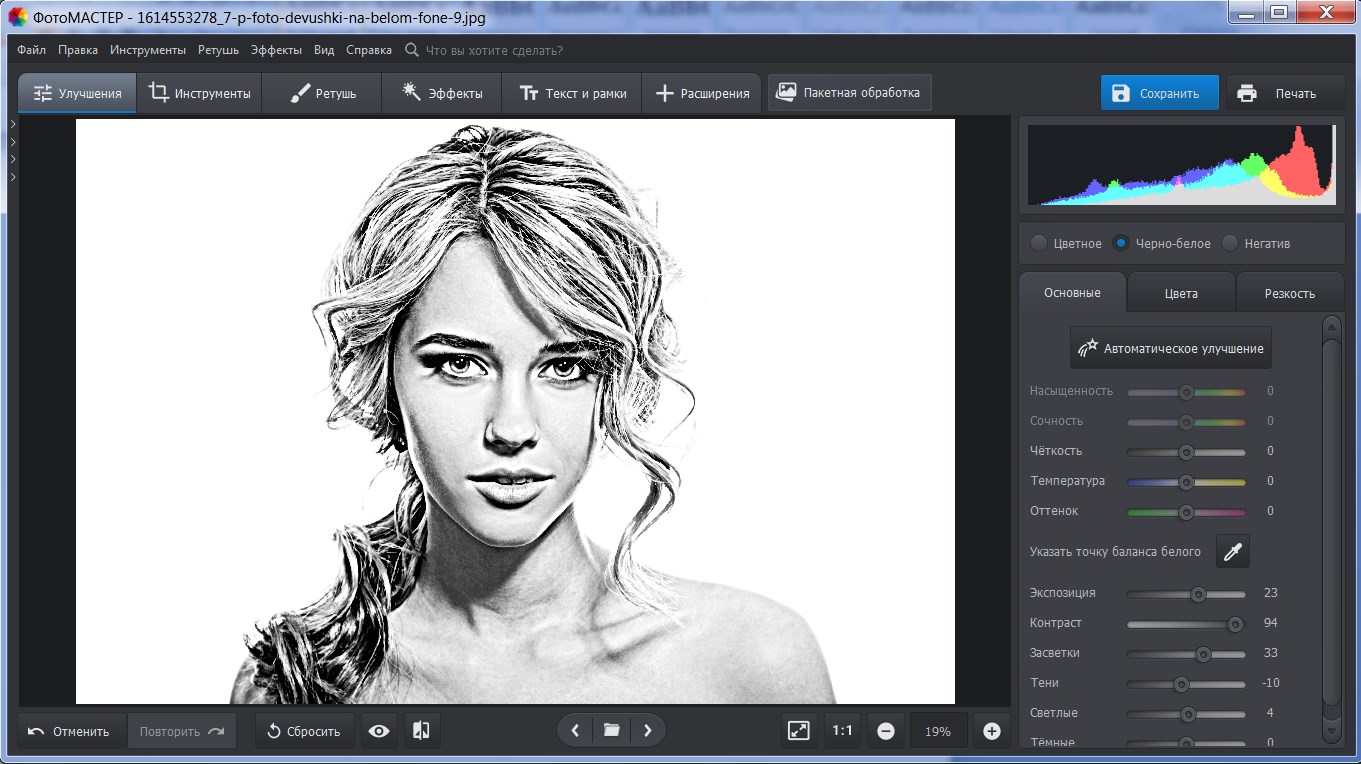Click the Контраст slider handle

1235,623
